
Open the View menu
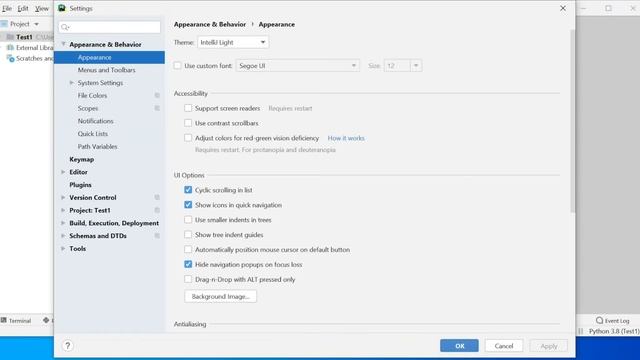[42, 8]
